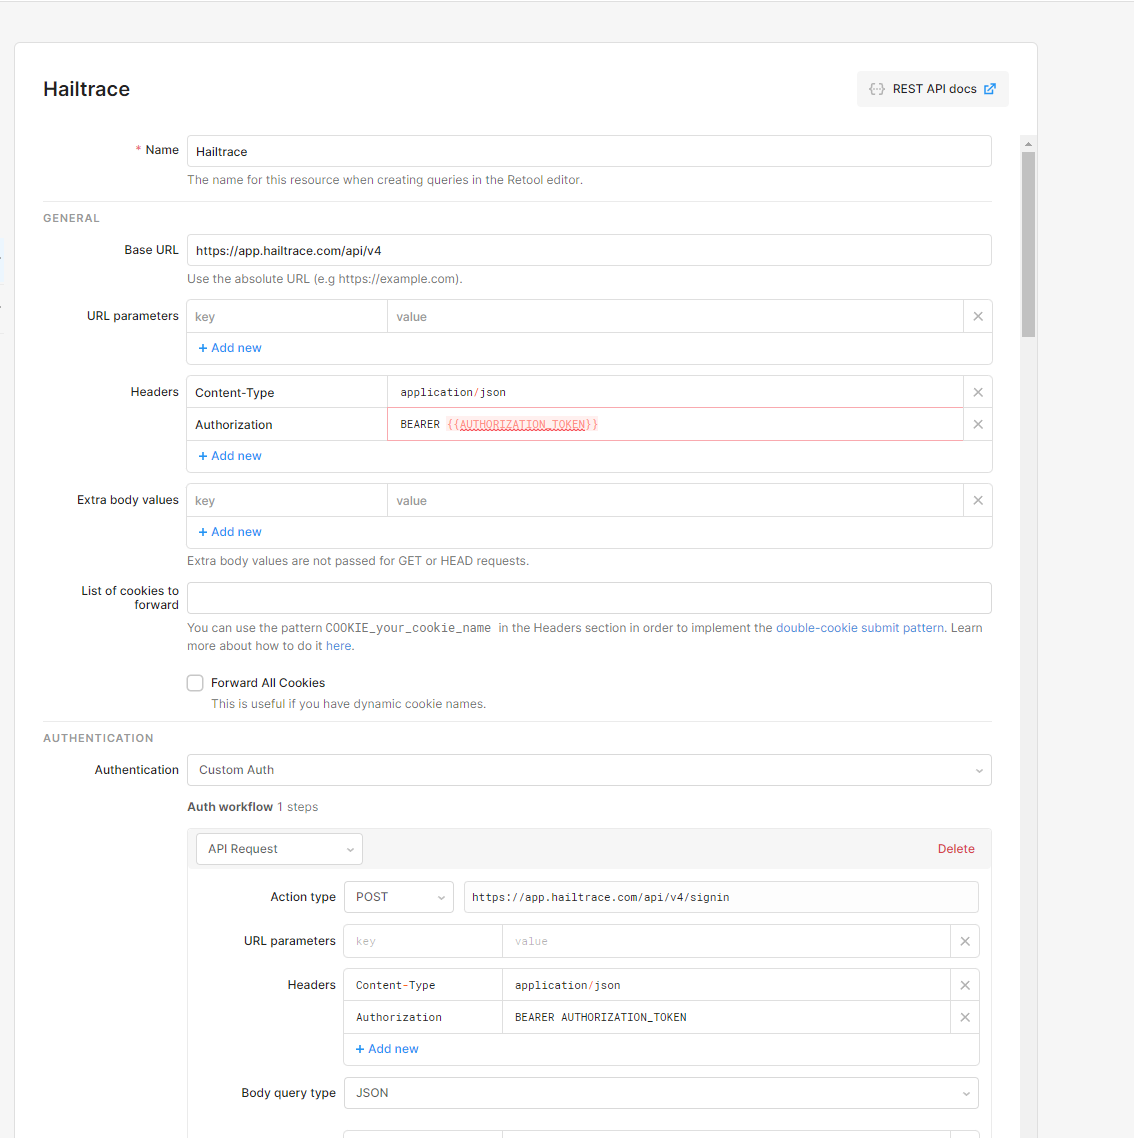The image size is (1134, 1138).
Task: Edit the signin URL field in auth workflow
Action: click(721, 897)
